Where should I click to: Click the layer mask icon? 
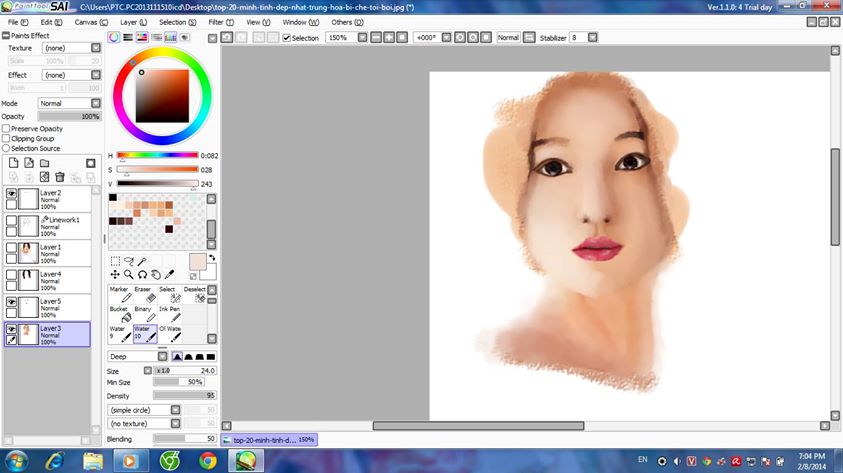coord(91,163)
